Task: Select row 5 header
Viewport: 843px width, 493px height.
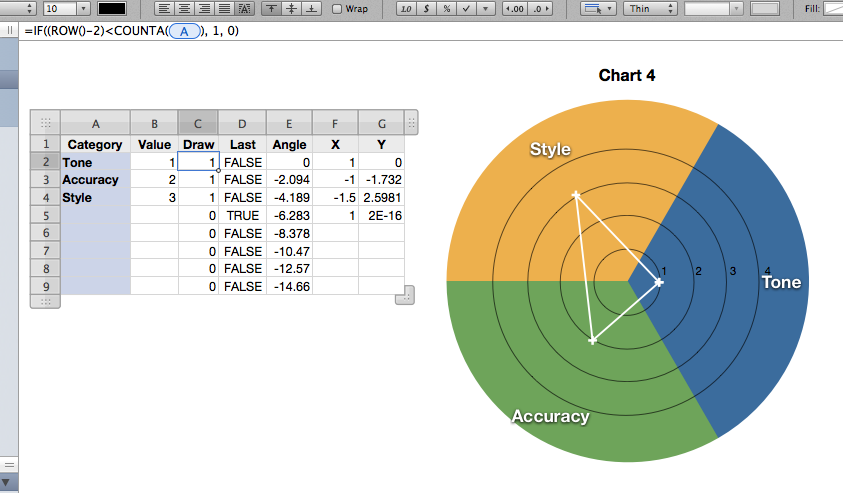Action: pos(45,216)
